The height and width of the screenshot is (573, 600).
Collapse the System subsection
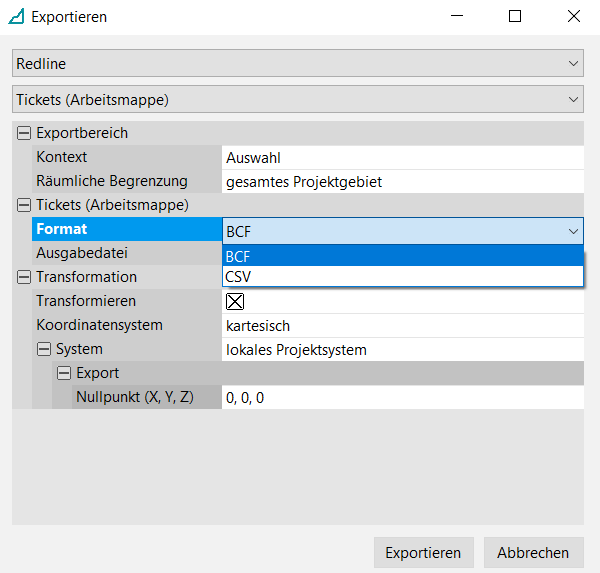[x=44, y=349]
